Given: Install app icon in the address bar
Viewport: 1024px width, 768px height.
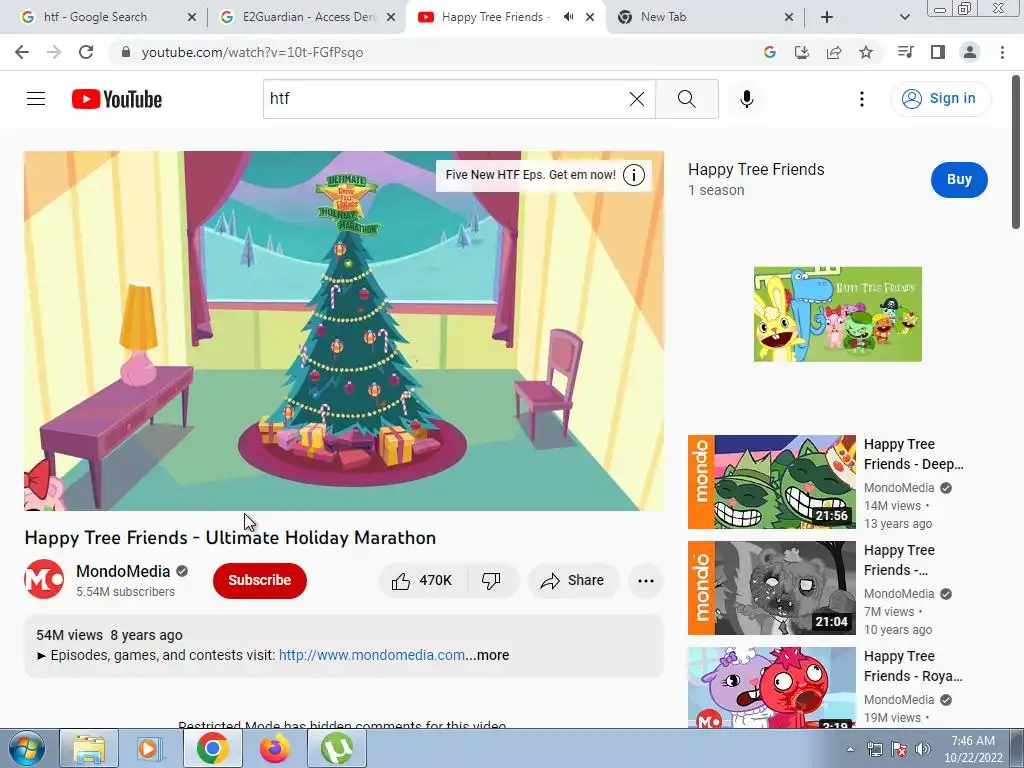Looking at the screenshot, I should [x=801, y=52].
